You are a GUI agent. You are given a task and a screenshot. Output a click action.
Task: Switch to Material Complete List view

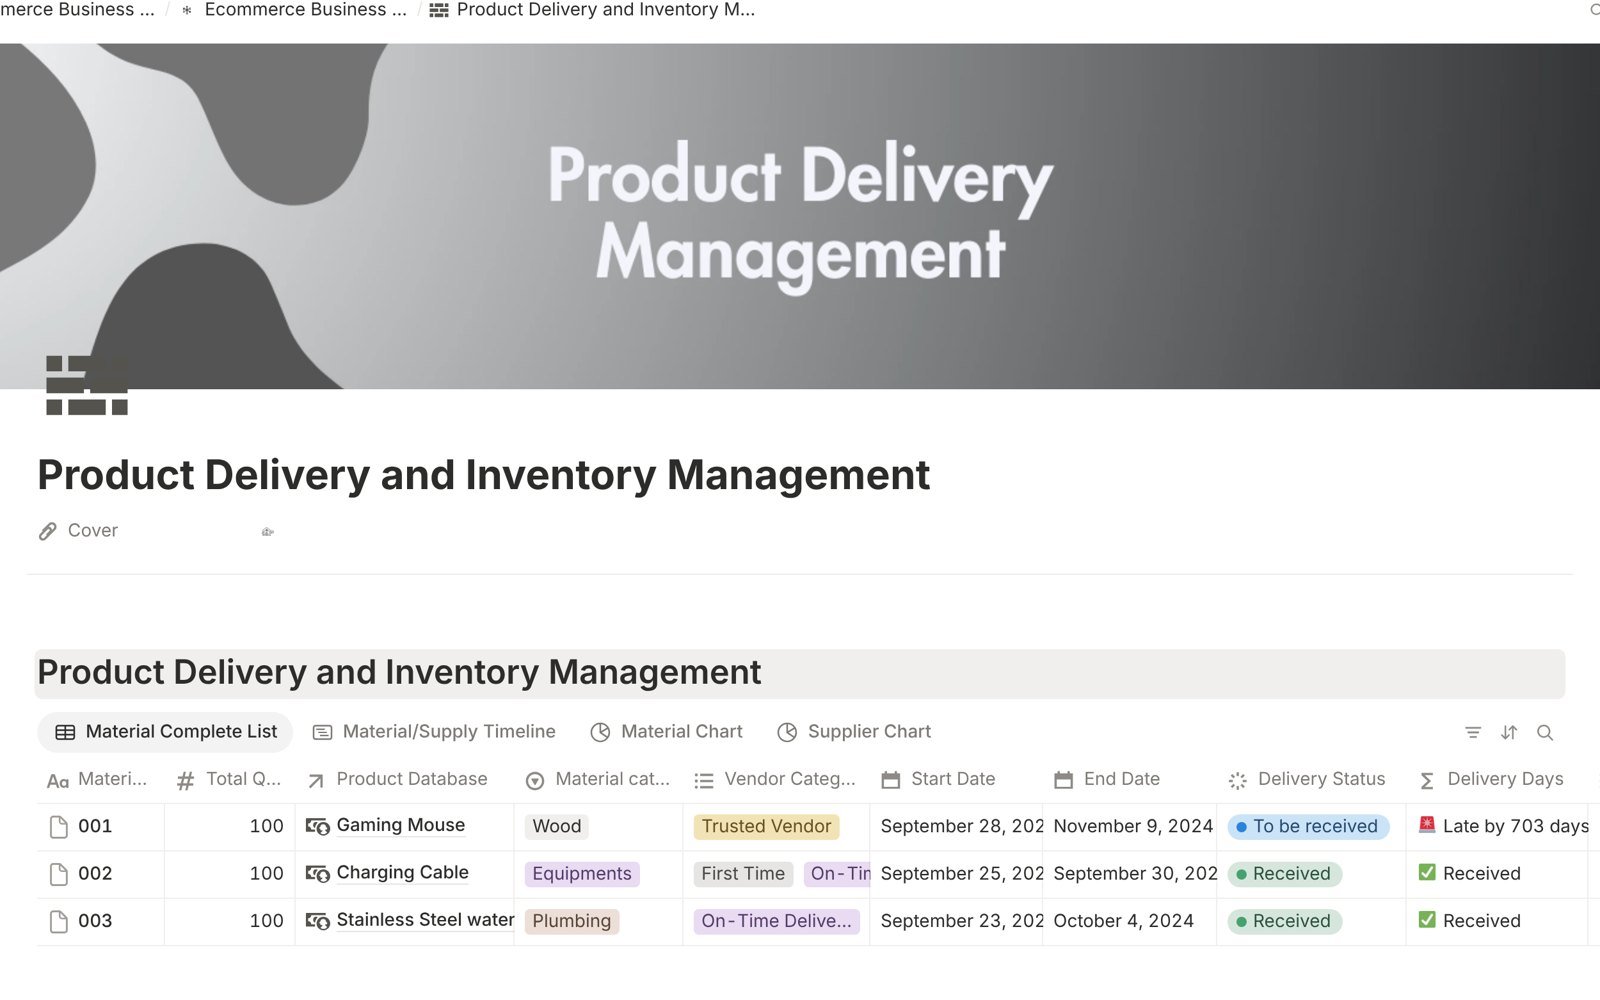tap(165, 732)
